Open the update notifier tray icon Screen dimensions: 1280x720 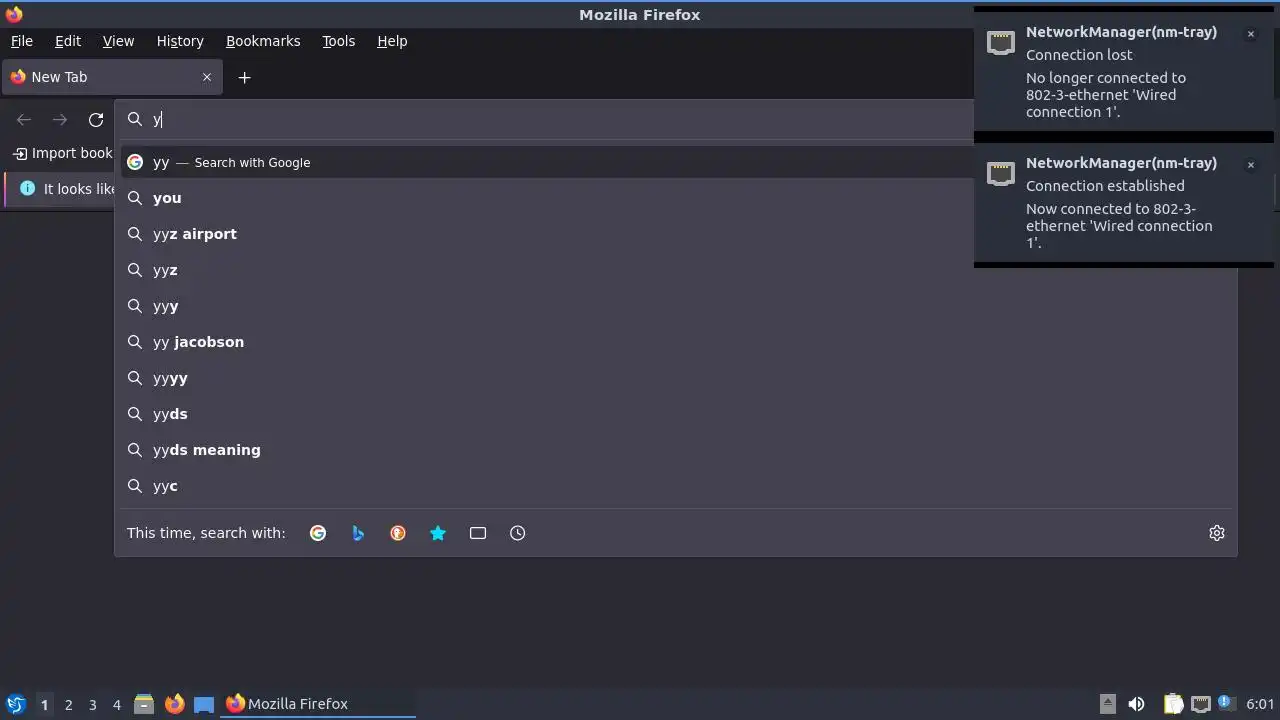(1227, 704)
